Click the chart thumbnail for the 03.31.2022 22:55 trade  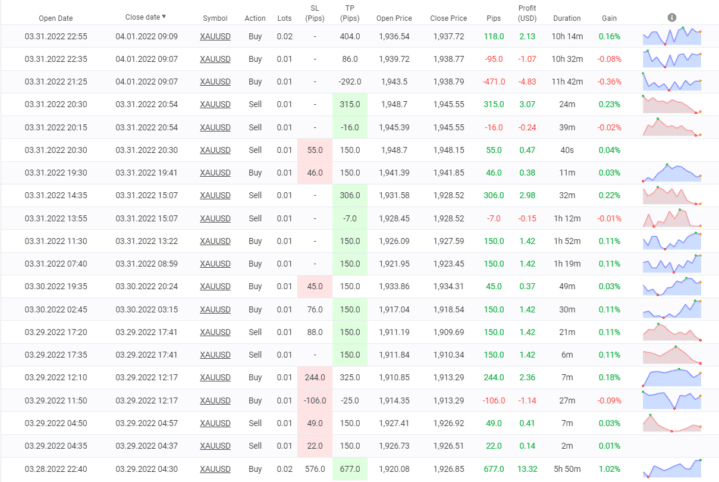(674, 36)
